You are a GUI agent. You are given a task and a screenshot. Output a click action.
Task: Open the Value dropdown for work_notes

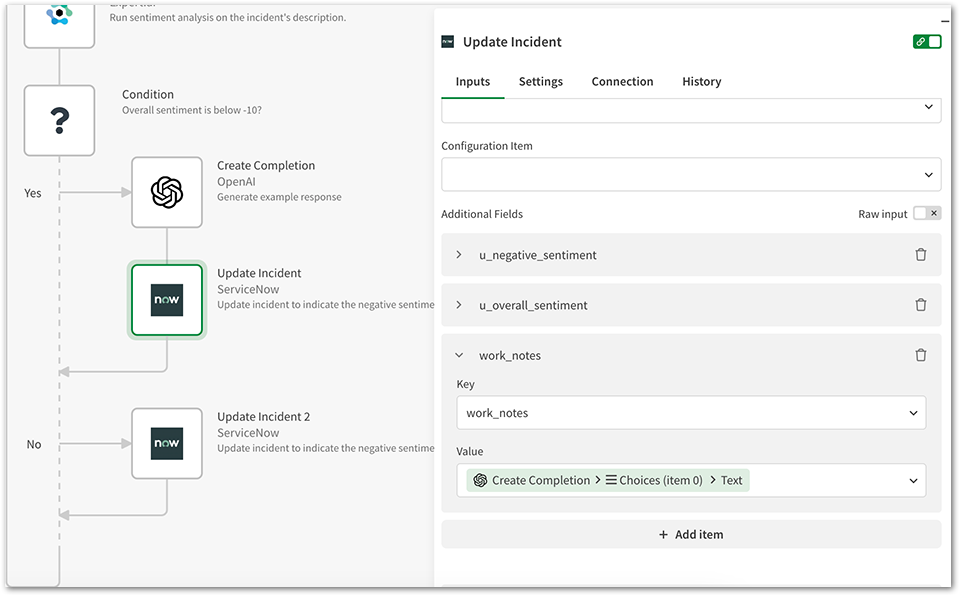click(912, 480)
